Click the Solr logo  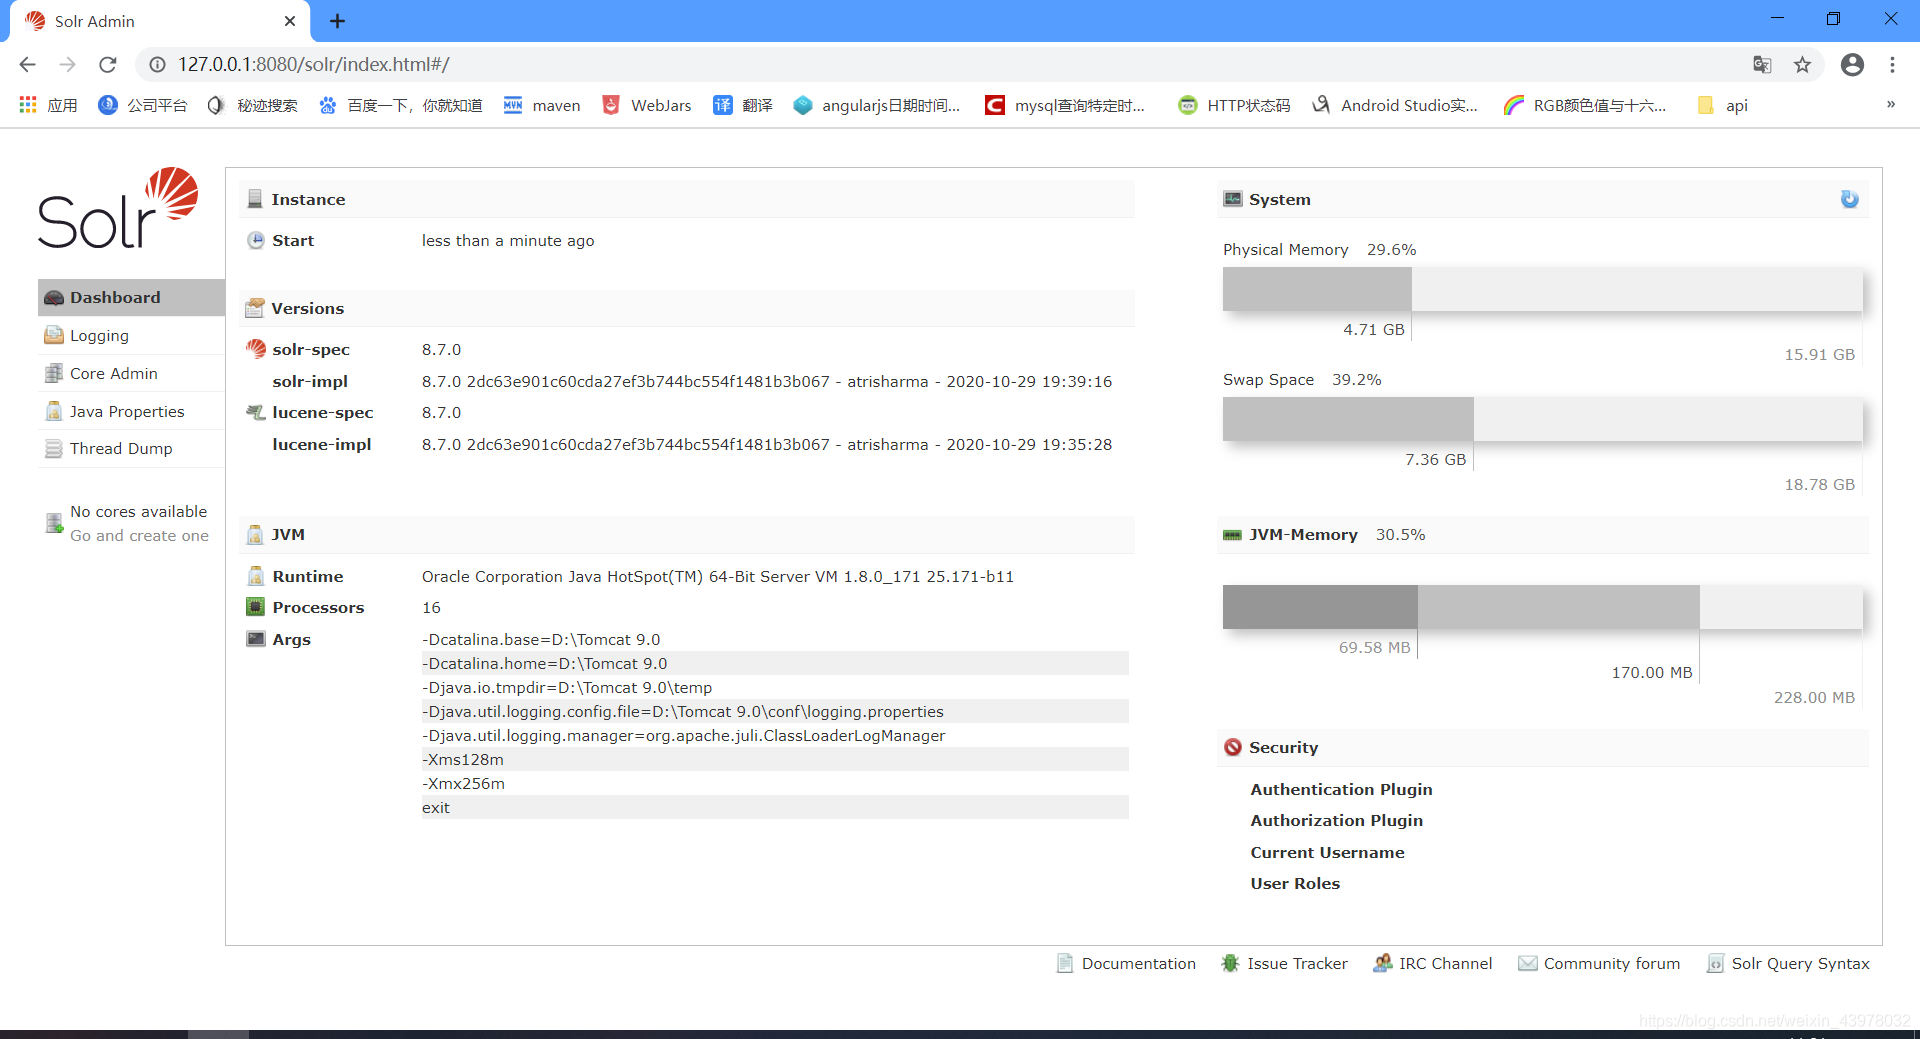click(x=118, y=208)
